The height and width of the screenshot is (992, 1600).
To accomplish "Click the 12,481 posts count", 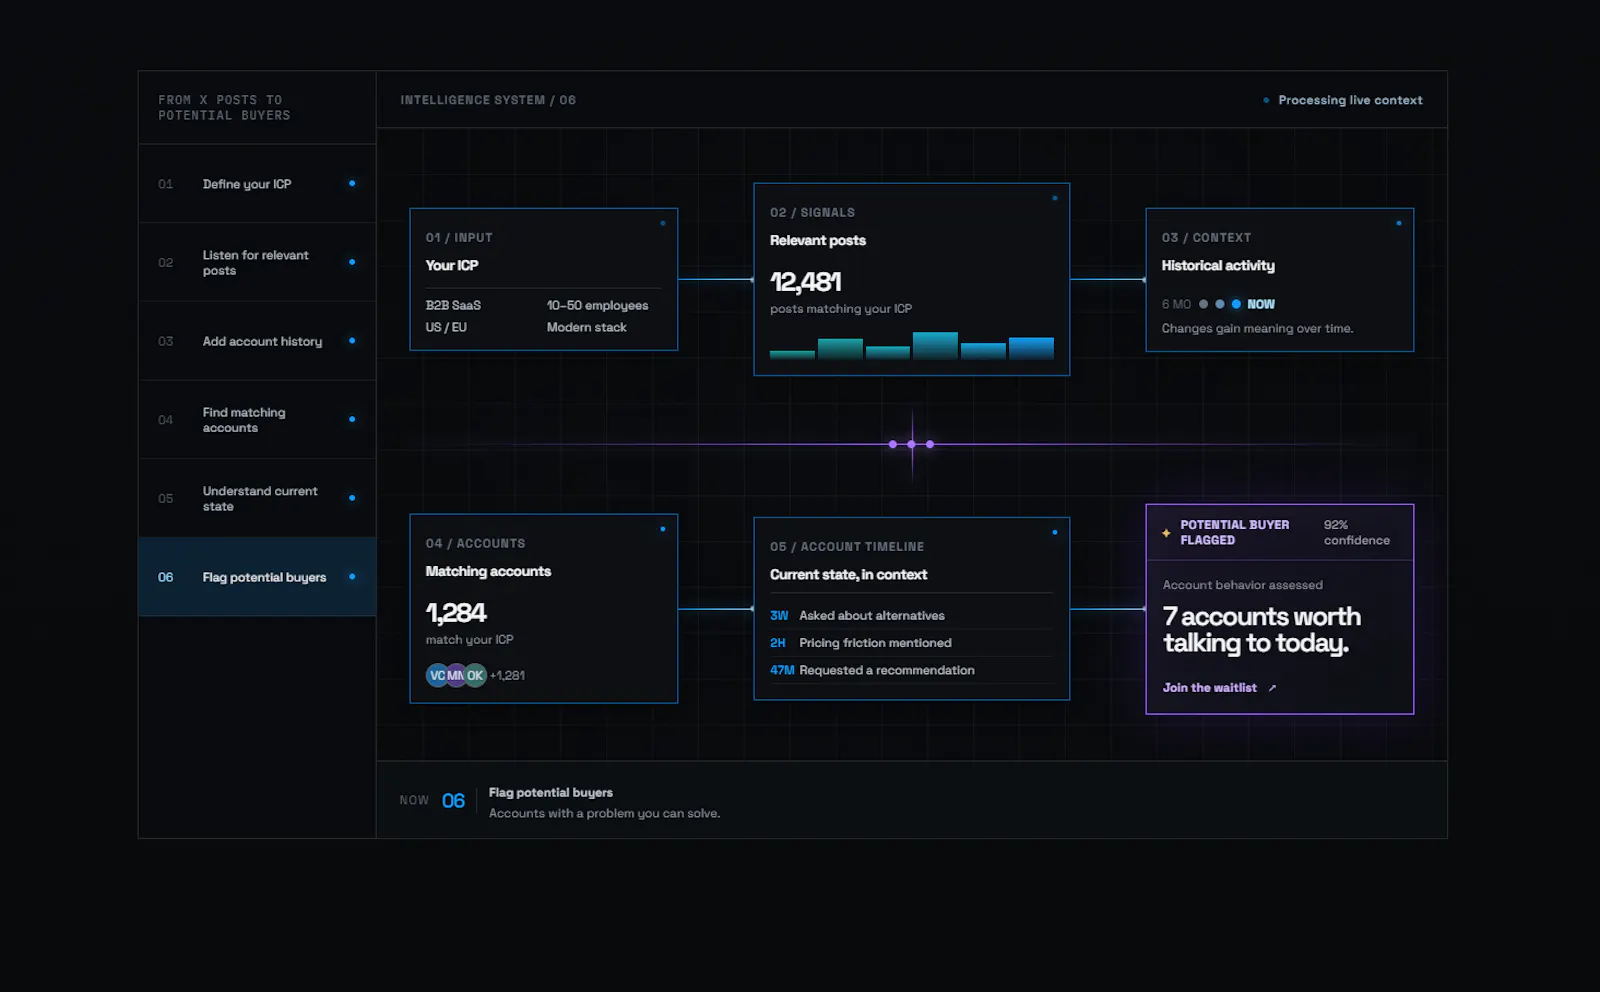I will [806, 283].
